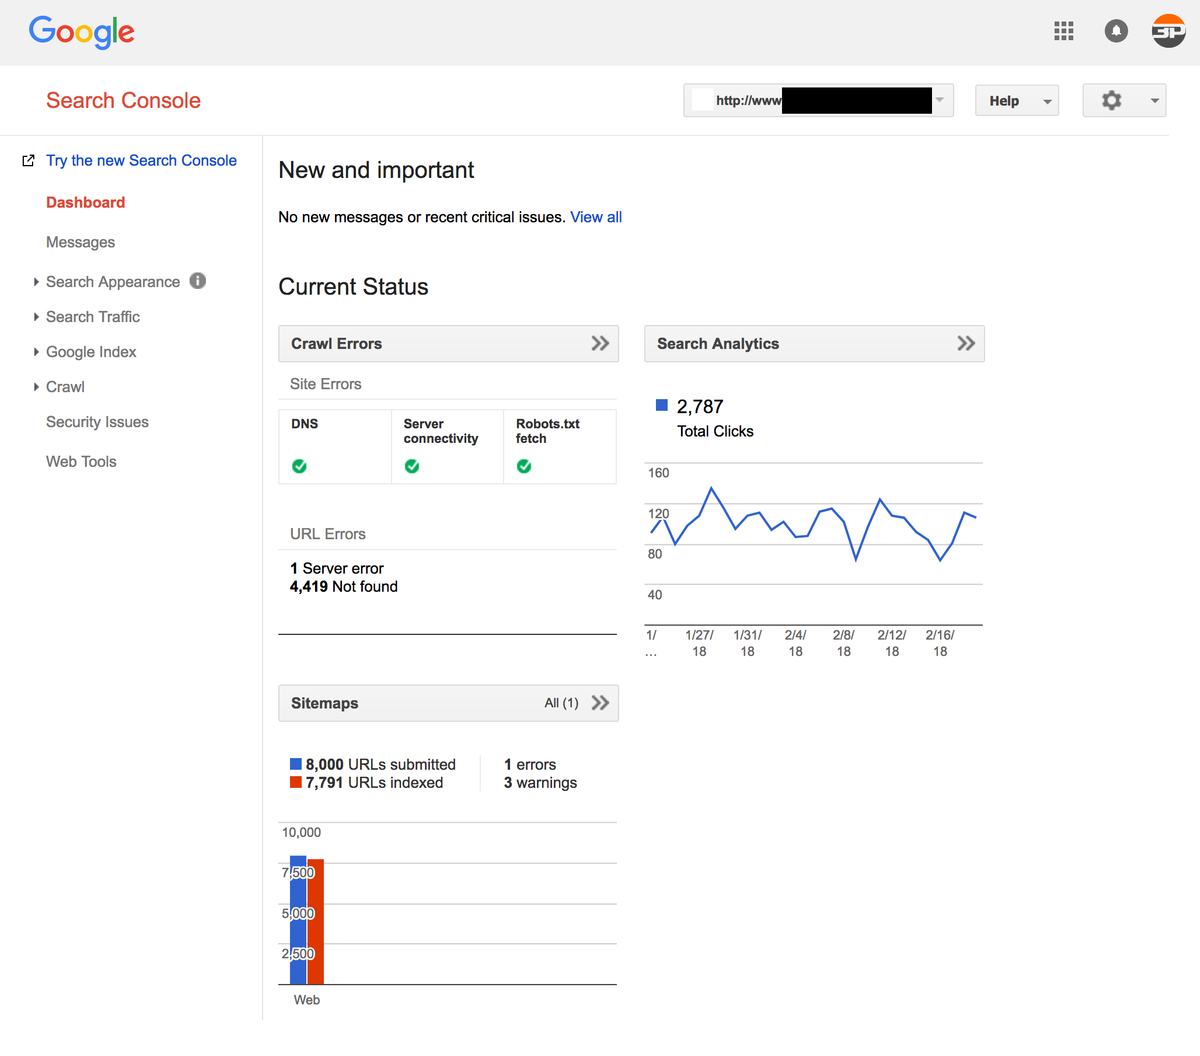Open the Sitemaps header
This screenshot has width=1200, height=1056.
[448, 703]
